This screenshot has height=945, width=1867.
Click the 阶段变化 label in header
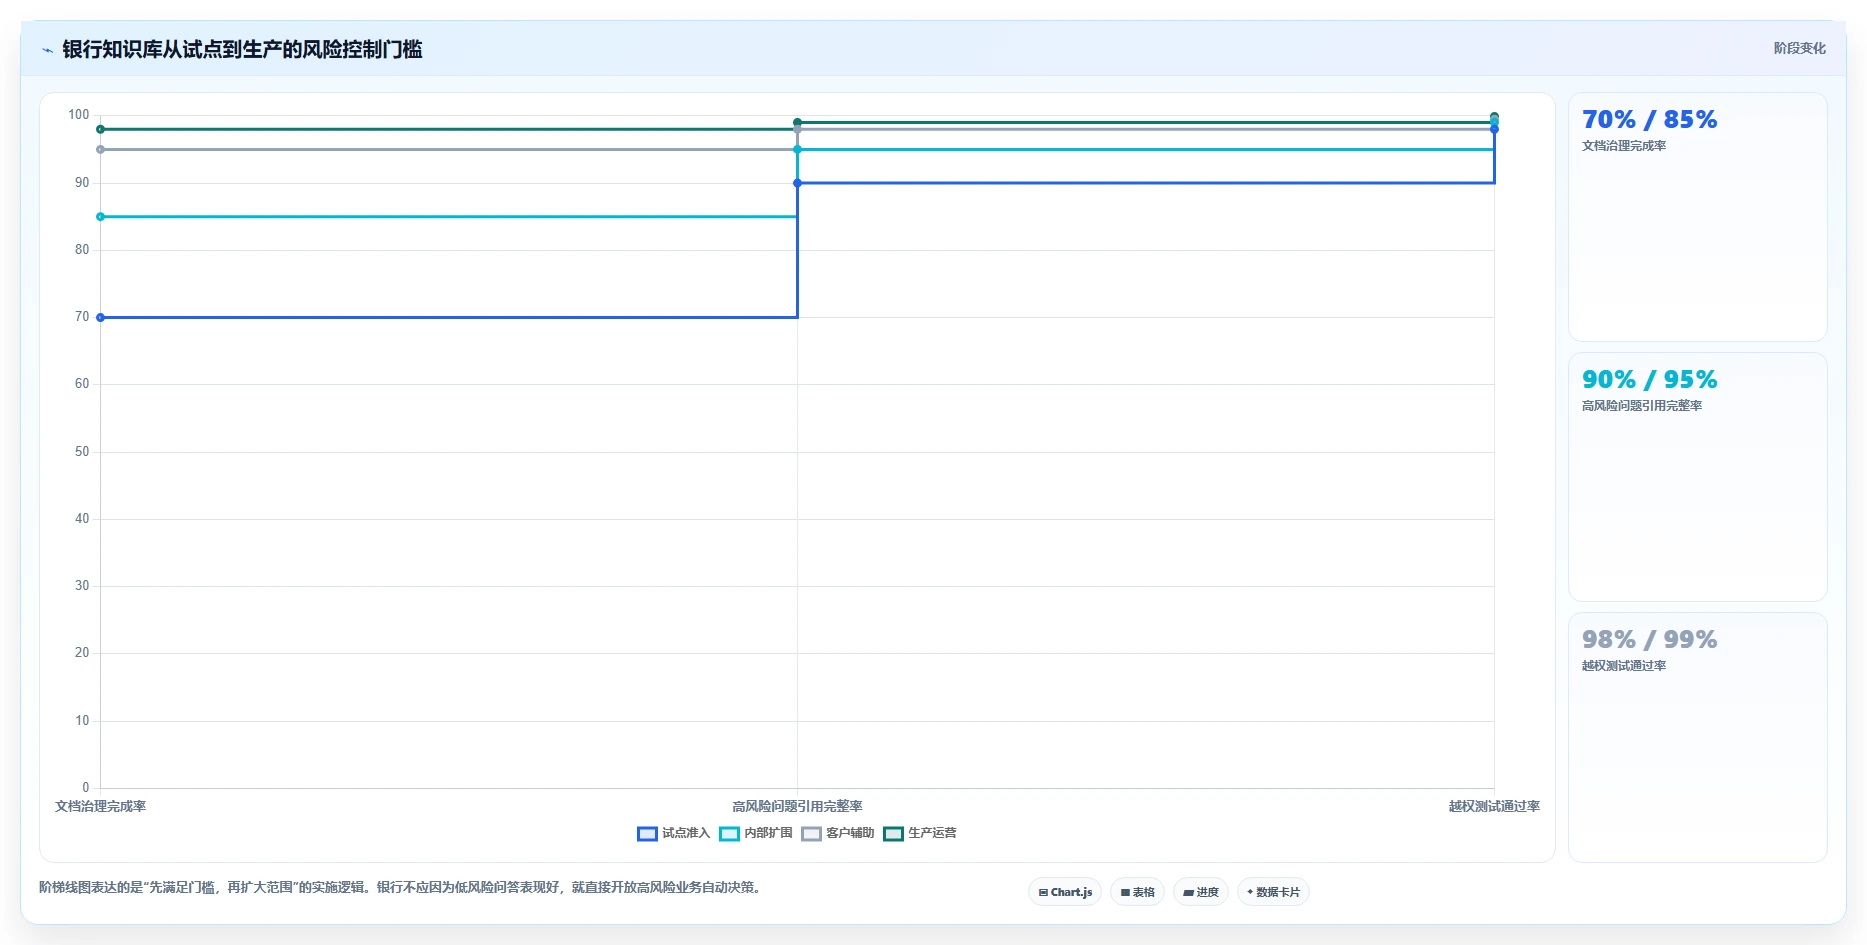tap(1799, 48)
